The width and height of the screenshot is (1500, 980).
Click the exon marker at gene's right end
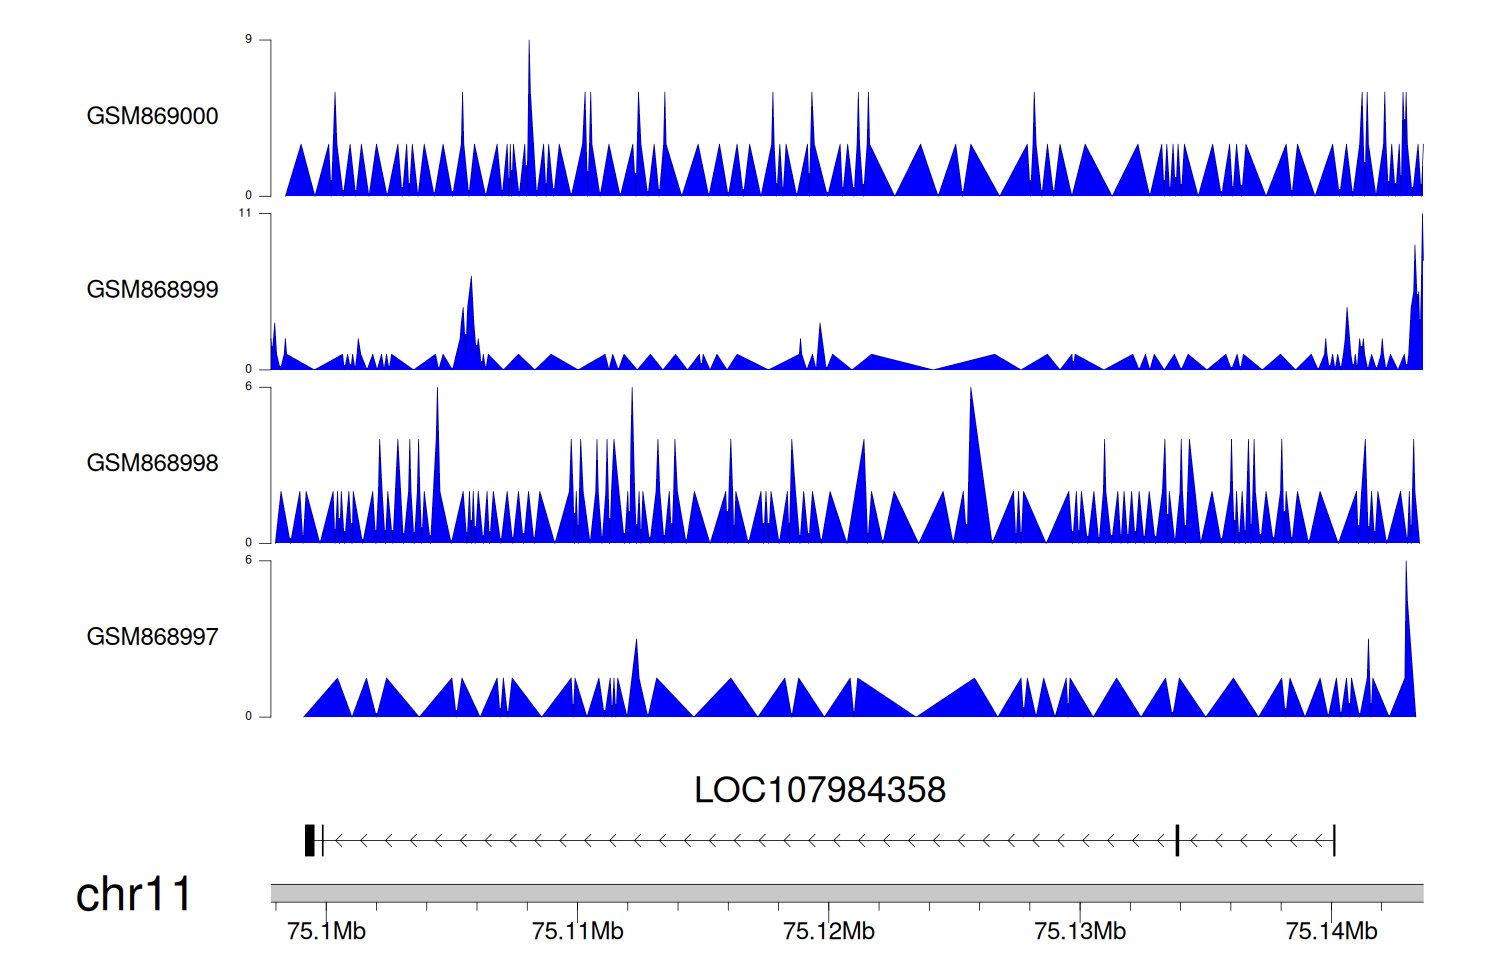coord(1334,840)
